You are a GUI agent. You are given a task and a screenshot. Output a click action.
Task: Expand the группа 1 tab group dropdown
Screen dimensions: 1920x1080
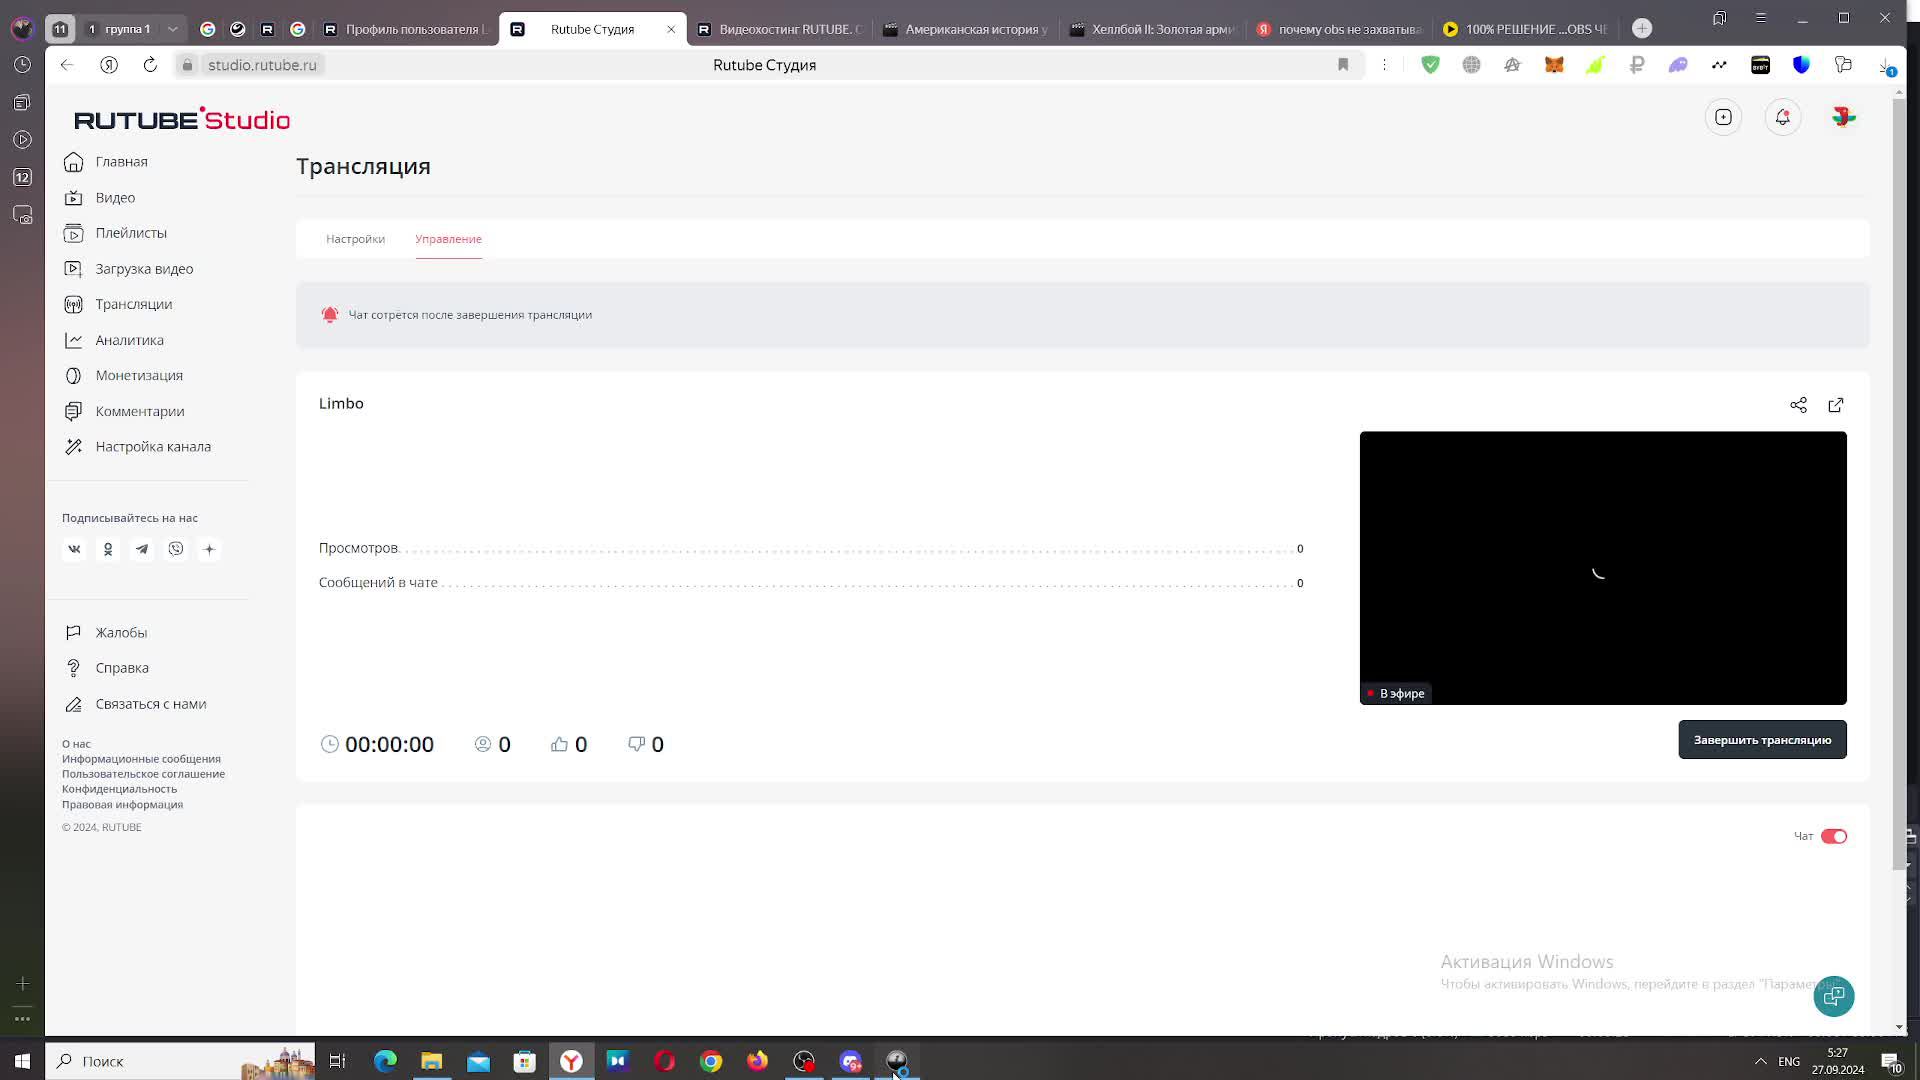(x=172, y=29)
